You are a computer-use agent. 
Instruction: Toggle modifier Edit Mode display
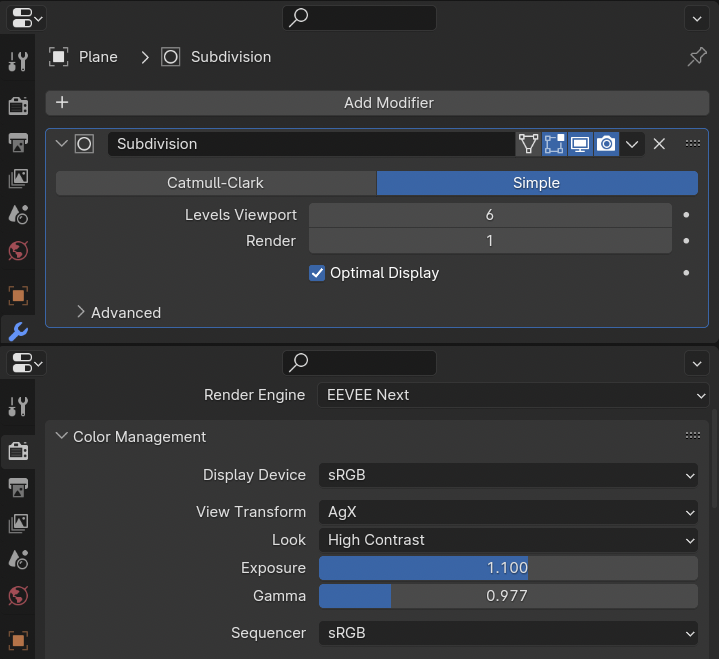[554, 144]
